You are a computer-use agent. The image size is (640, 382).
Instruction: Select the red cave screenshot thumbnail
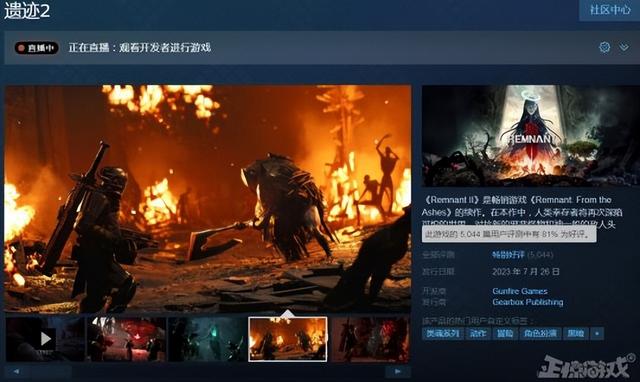(x=127, y=339)
